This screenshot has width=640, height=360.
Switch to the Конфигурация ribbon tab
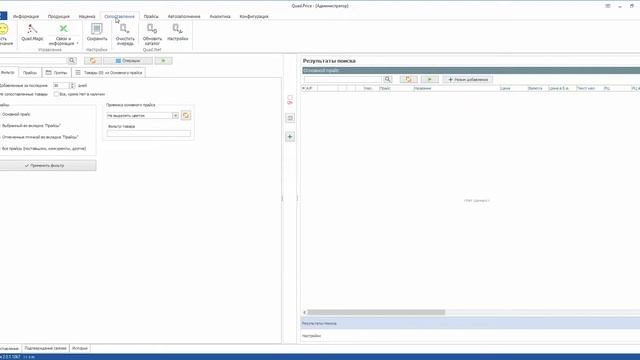pos(254,16)
